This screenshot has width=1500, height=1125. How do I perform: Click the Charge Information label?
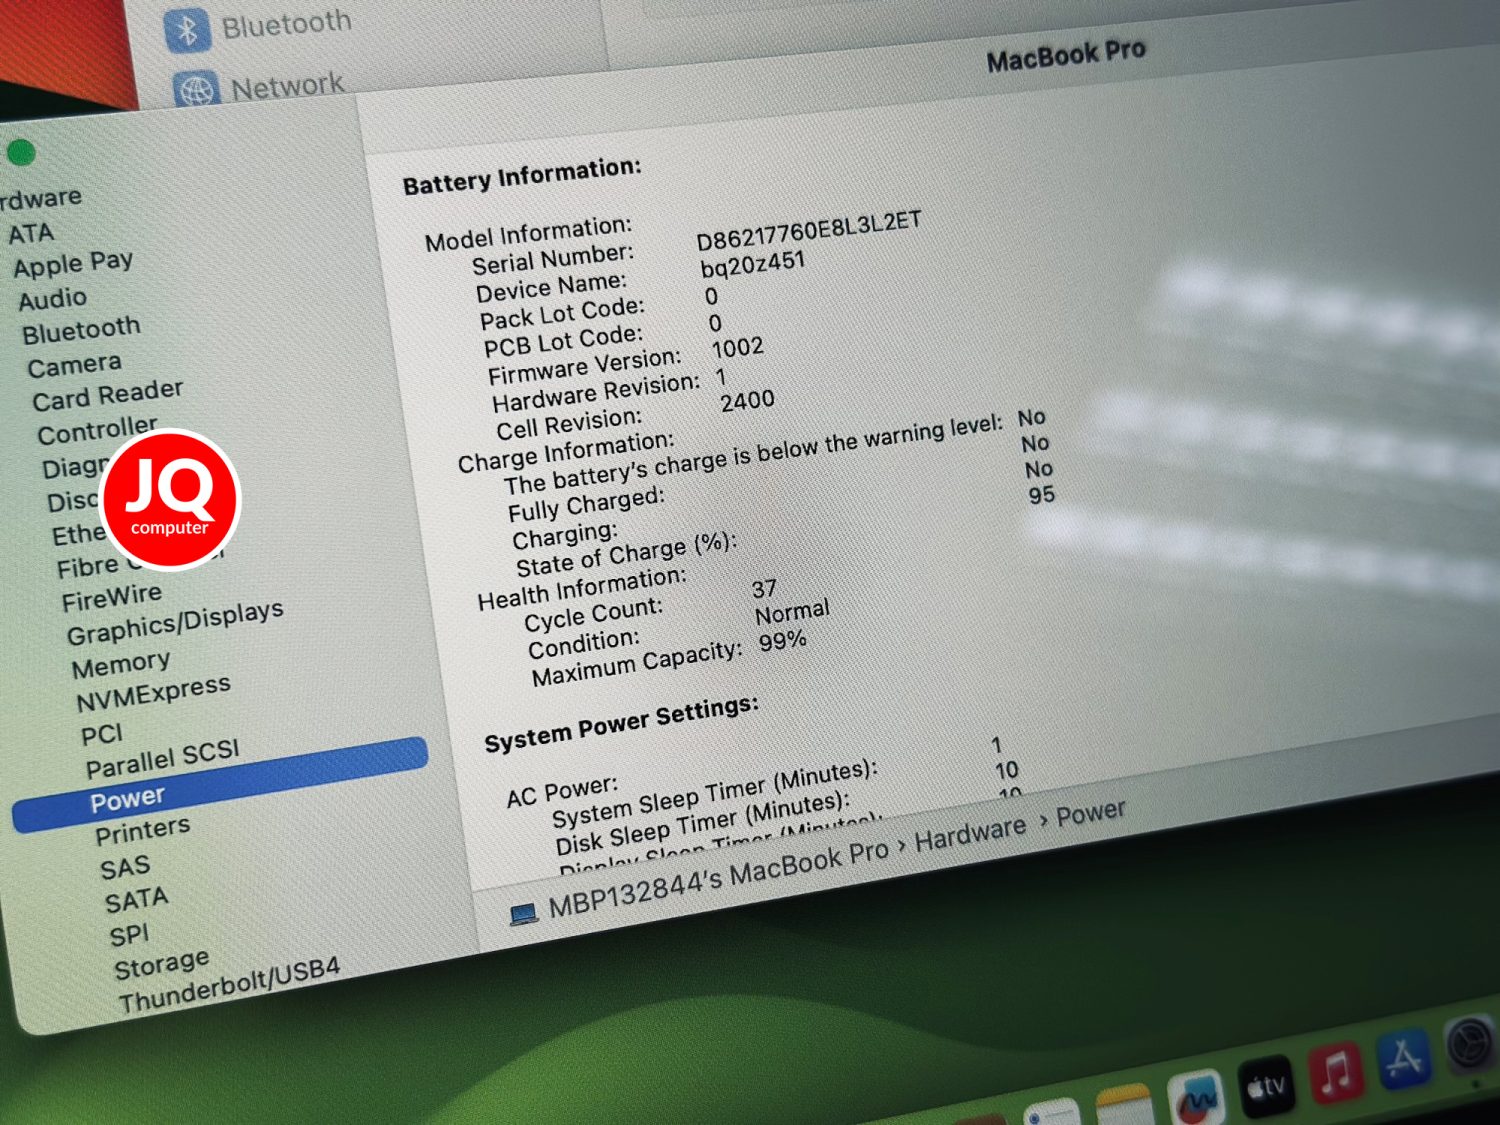(566, 451)
